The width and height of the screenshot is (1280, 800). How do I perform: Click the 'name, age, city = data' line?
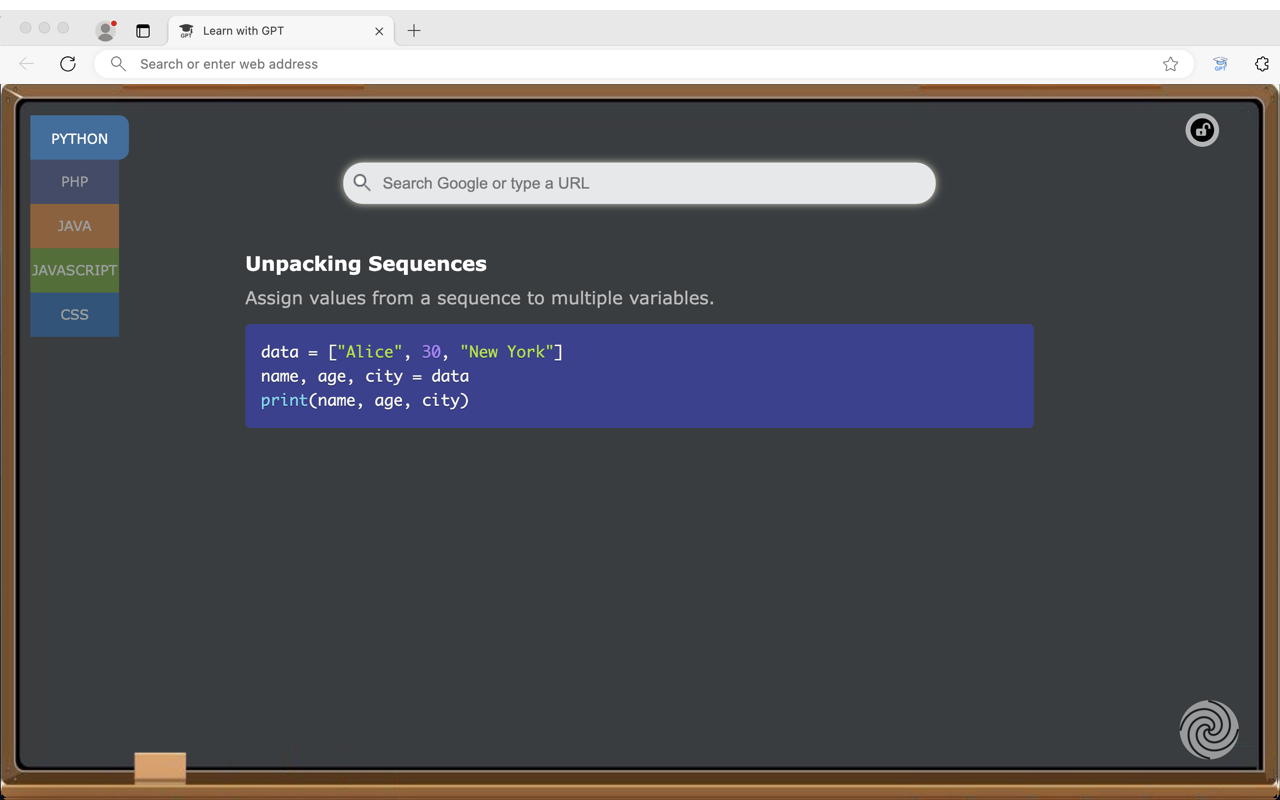(x=365, y=376)
